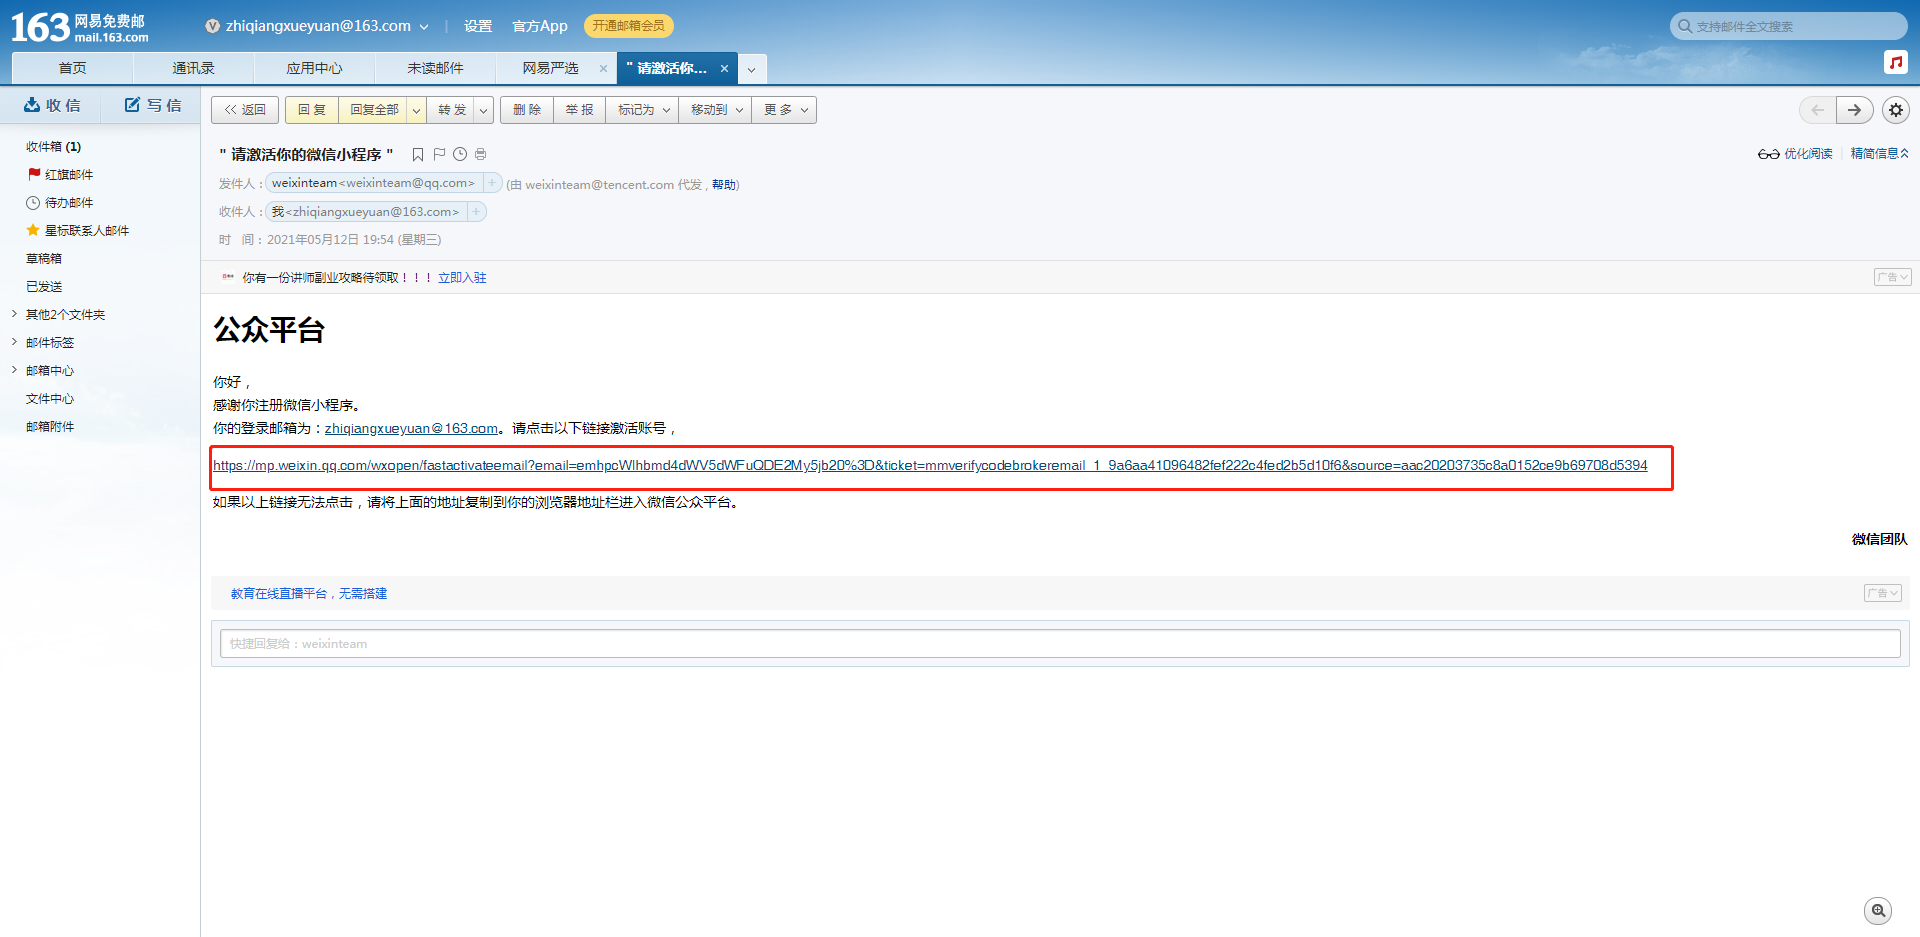Viewport: 1920px width, 937px height.
Task: Open 官方App in the top bar
Action: point(540,26)
